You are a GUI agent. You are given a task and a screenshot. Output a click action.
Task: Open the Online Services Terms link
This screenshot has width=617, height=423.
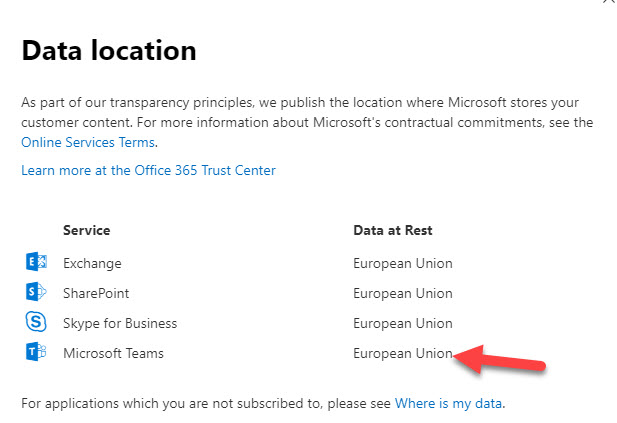coord(88,142)
